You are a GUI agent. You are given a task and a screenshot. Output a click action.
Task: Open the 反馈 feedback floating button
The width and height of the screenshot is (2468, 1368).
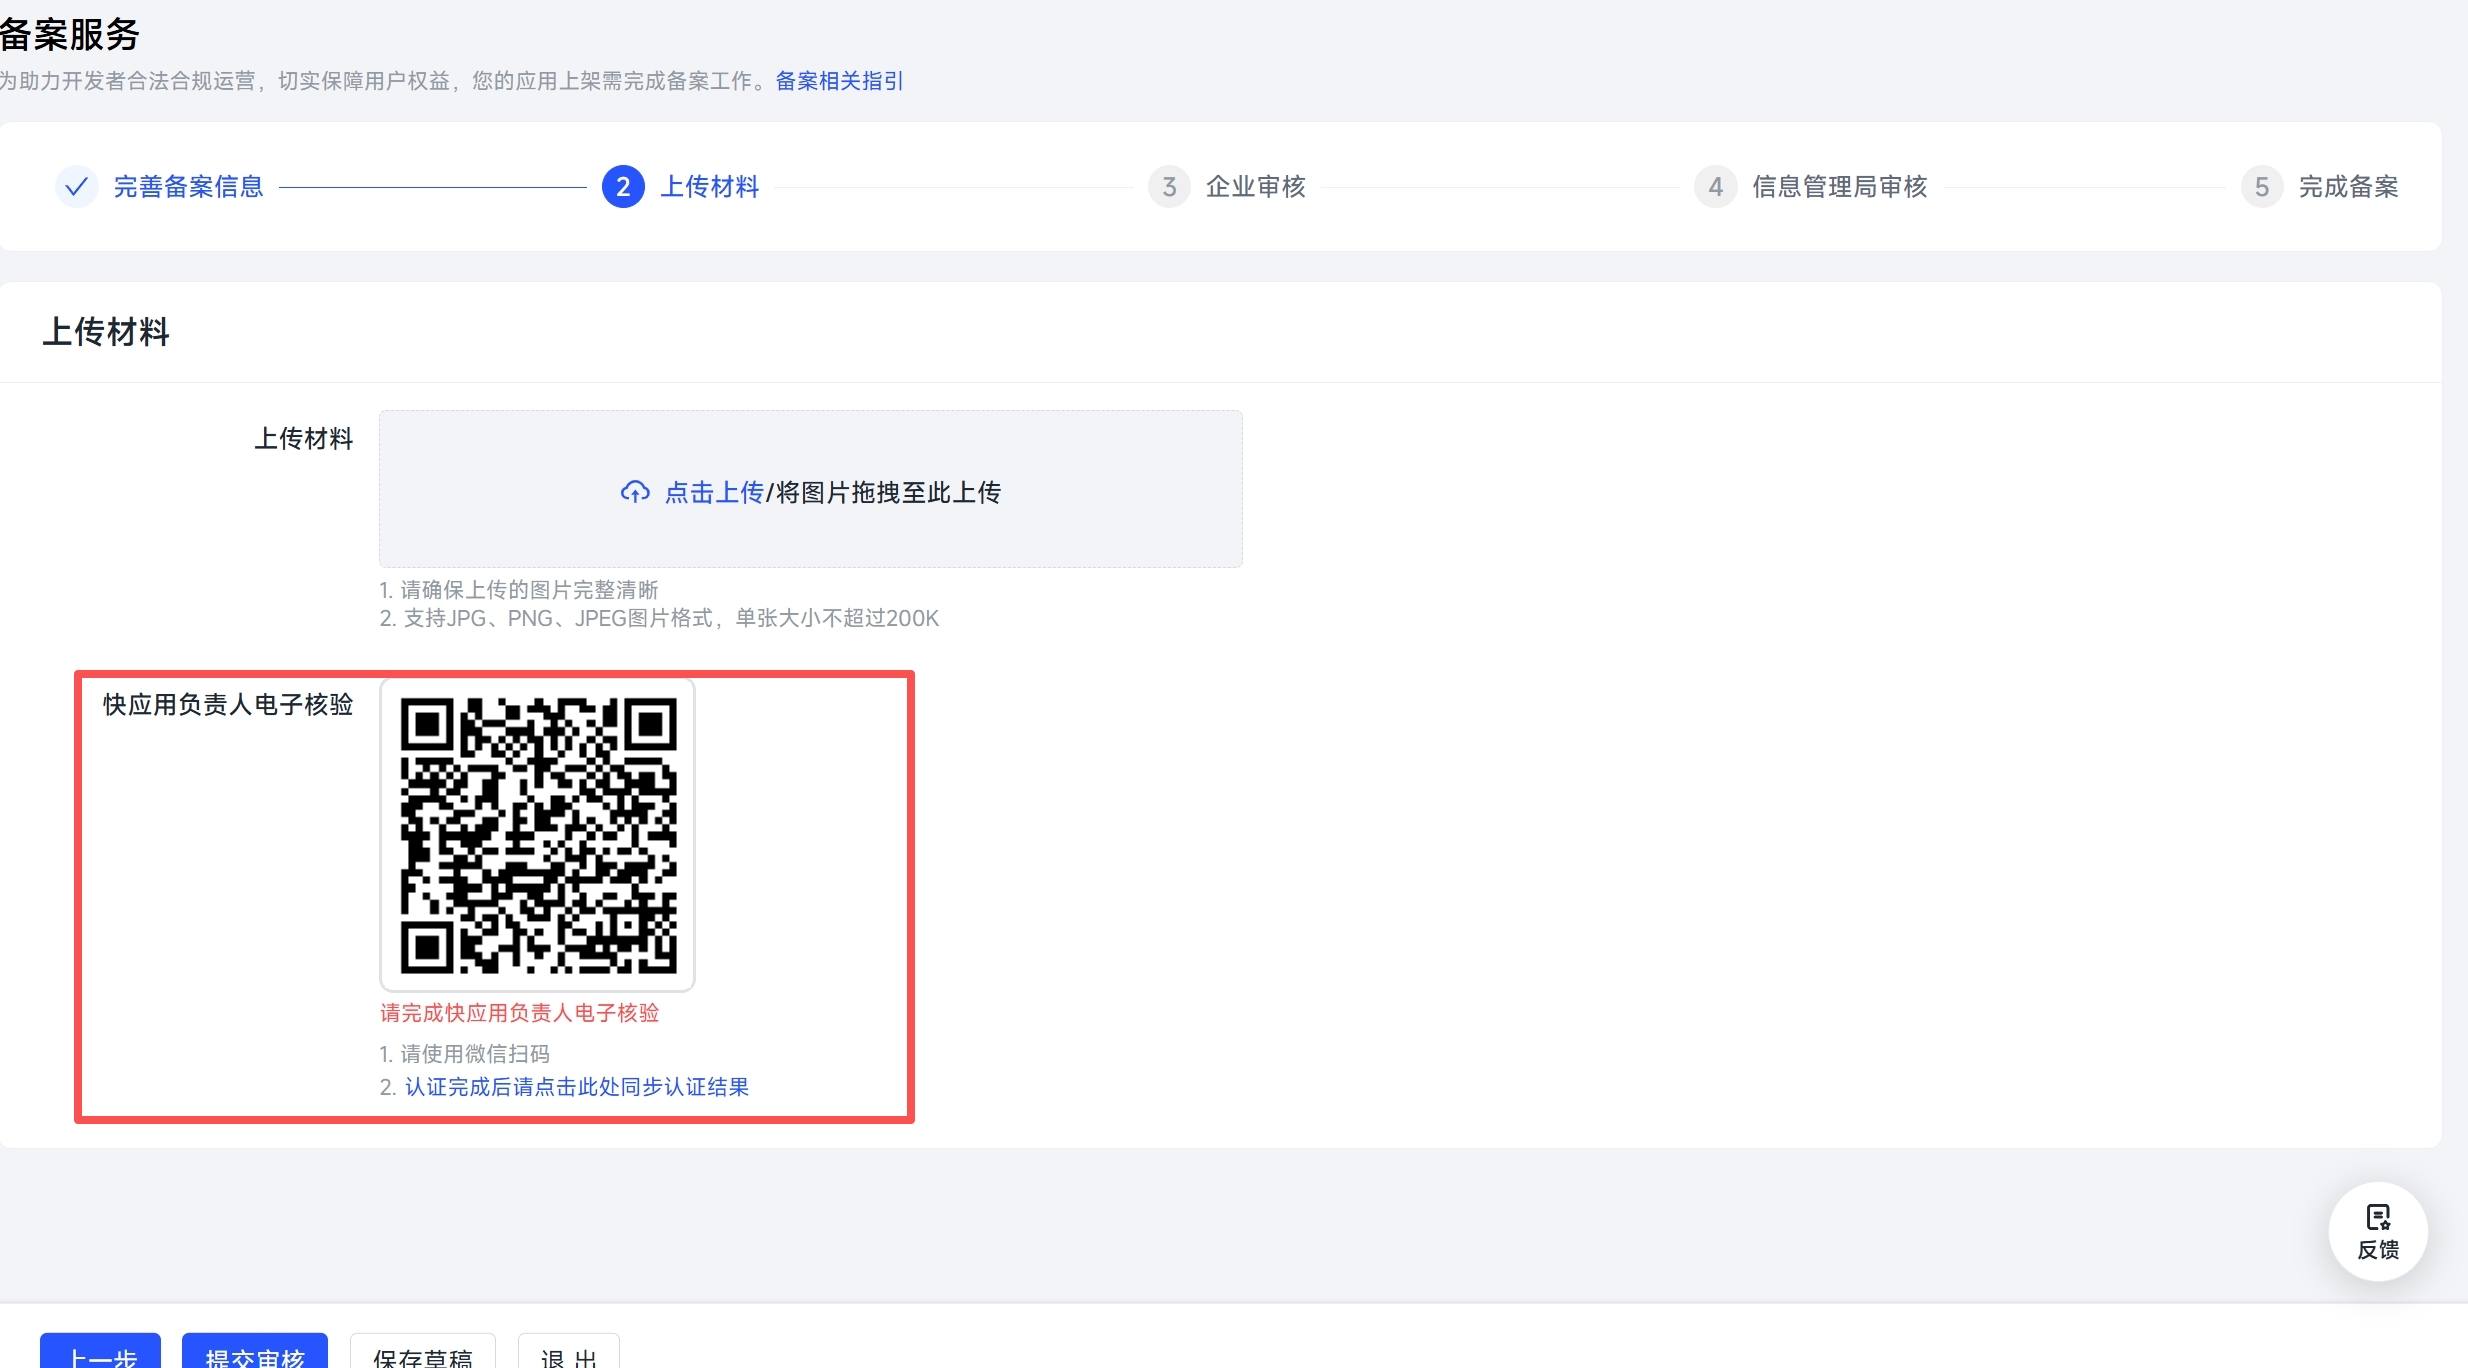click(x=2378, y=1232)
